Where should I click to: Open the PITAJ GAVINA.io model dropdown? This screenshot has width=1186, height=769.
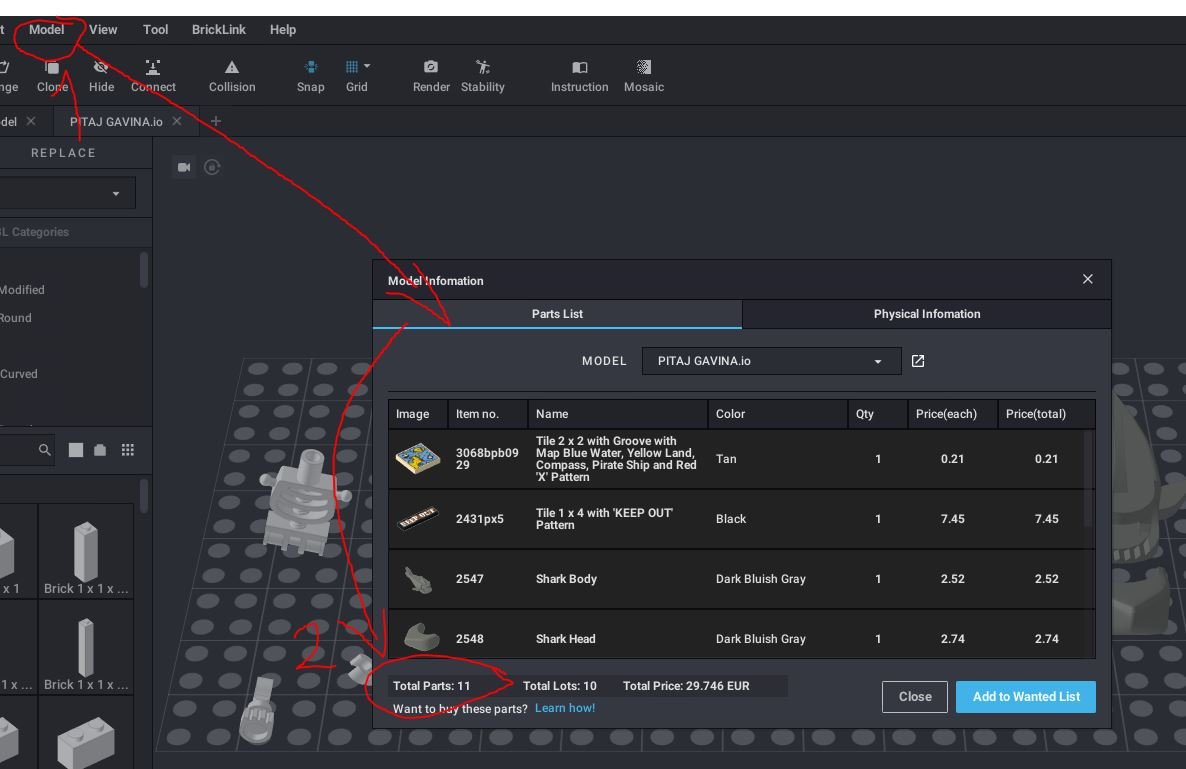(769, 361)
